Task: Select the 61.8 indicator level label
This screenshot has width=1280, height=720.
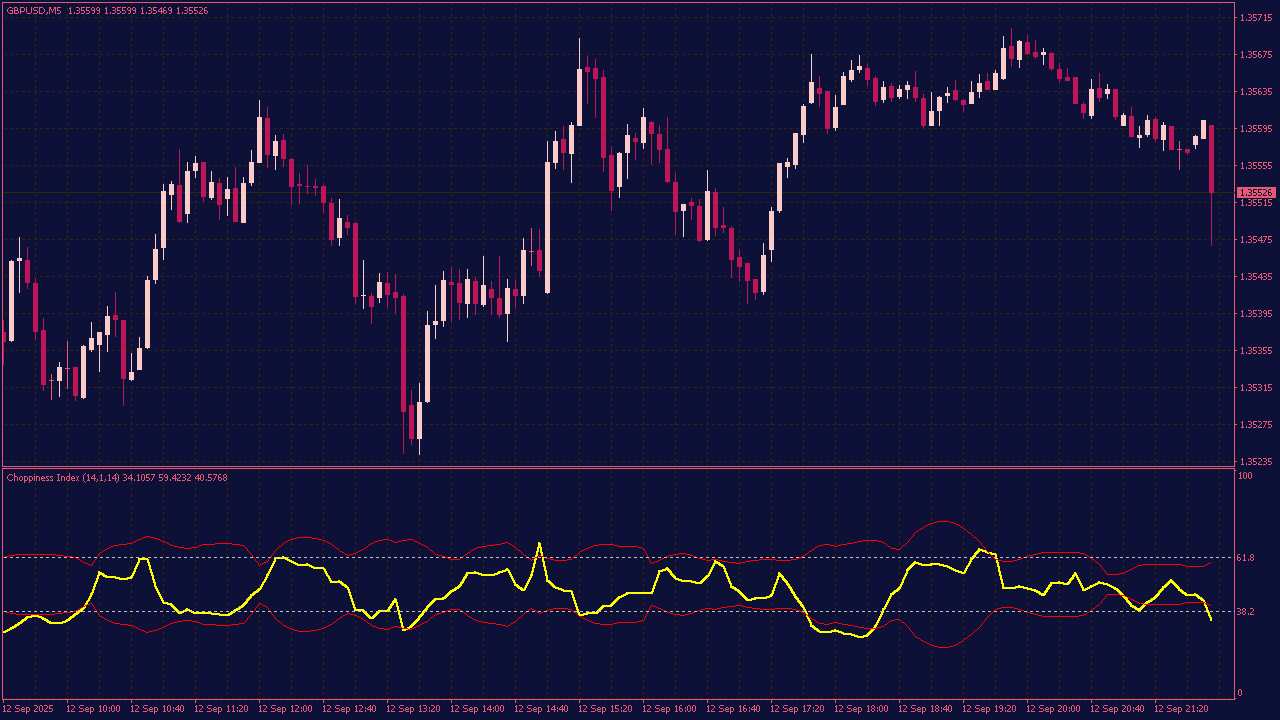Action: coord(1246,557)
